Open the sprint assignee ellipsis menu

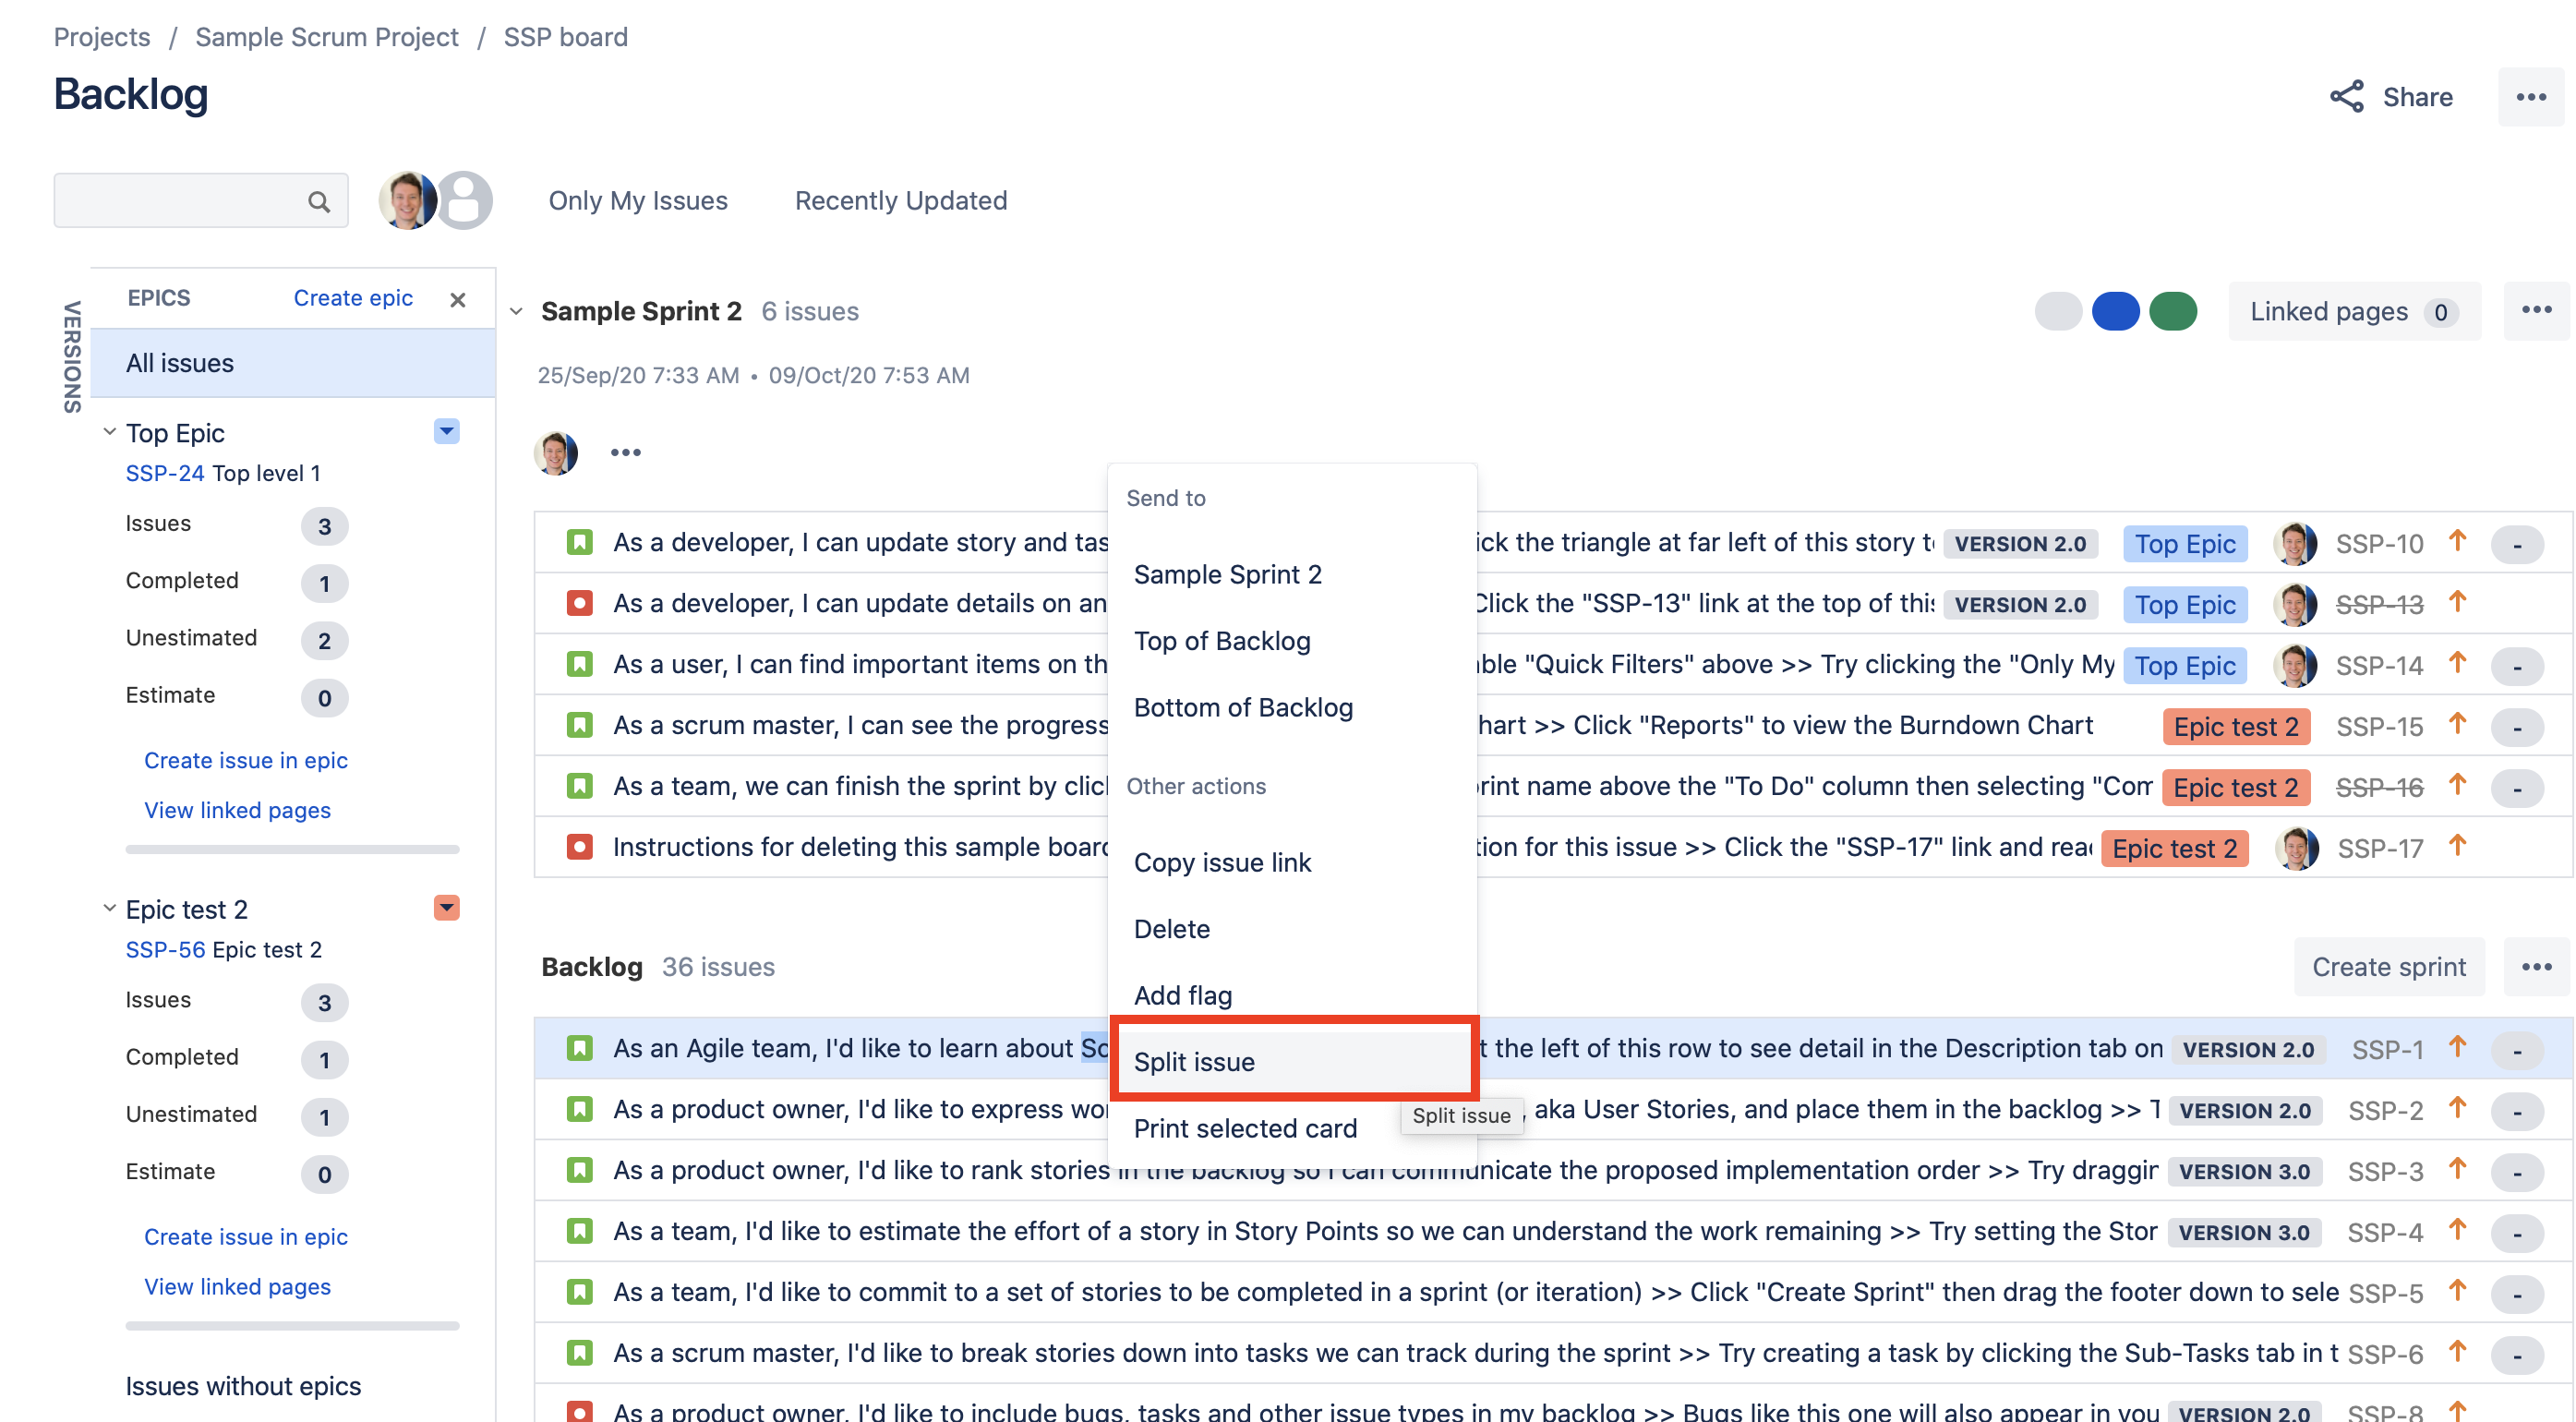click(625, 453)
